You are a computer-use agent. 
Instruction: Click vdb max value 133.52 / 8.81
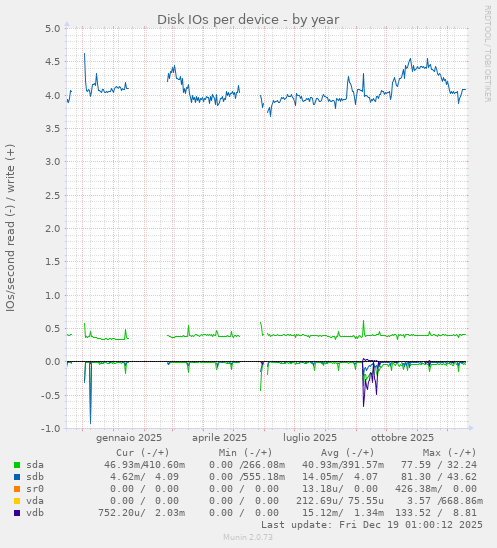[436, 513]
